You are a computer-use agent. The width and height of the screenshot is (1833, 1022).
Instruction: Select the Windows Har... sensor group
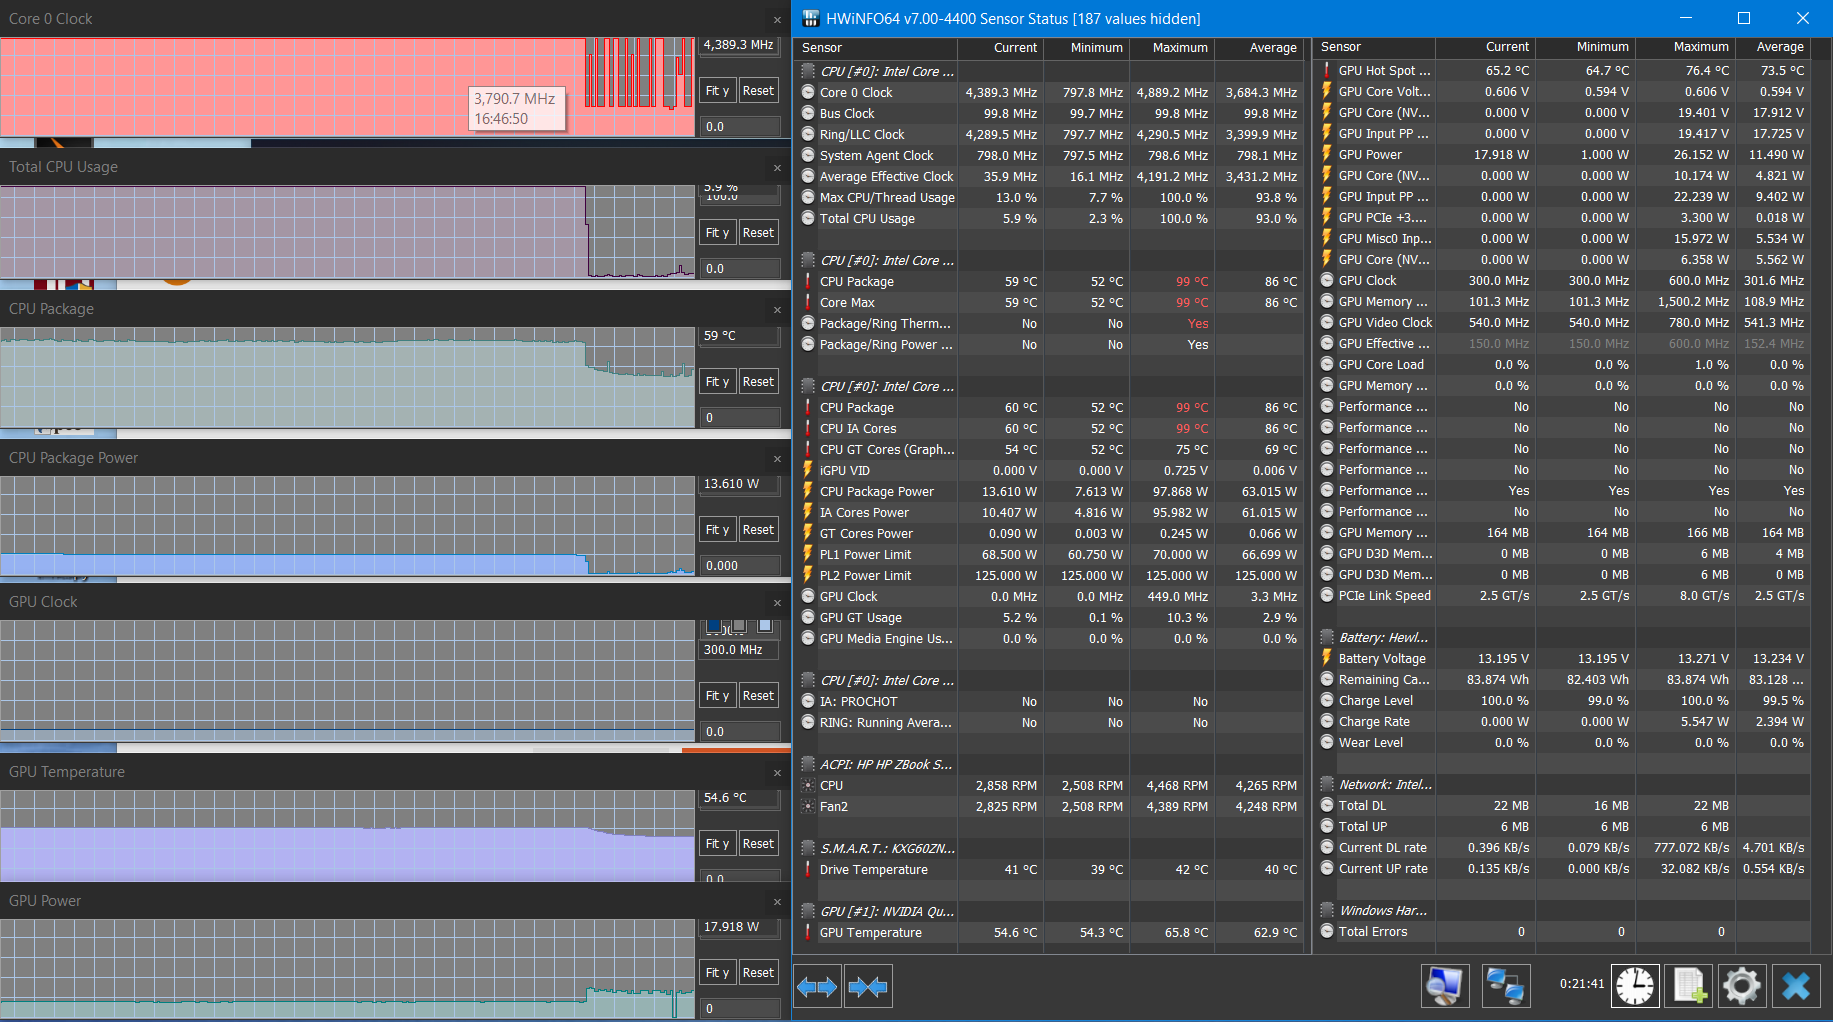click(1562, 910)
